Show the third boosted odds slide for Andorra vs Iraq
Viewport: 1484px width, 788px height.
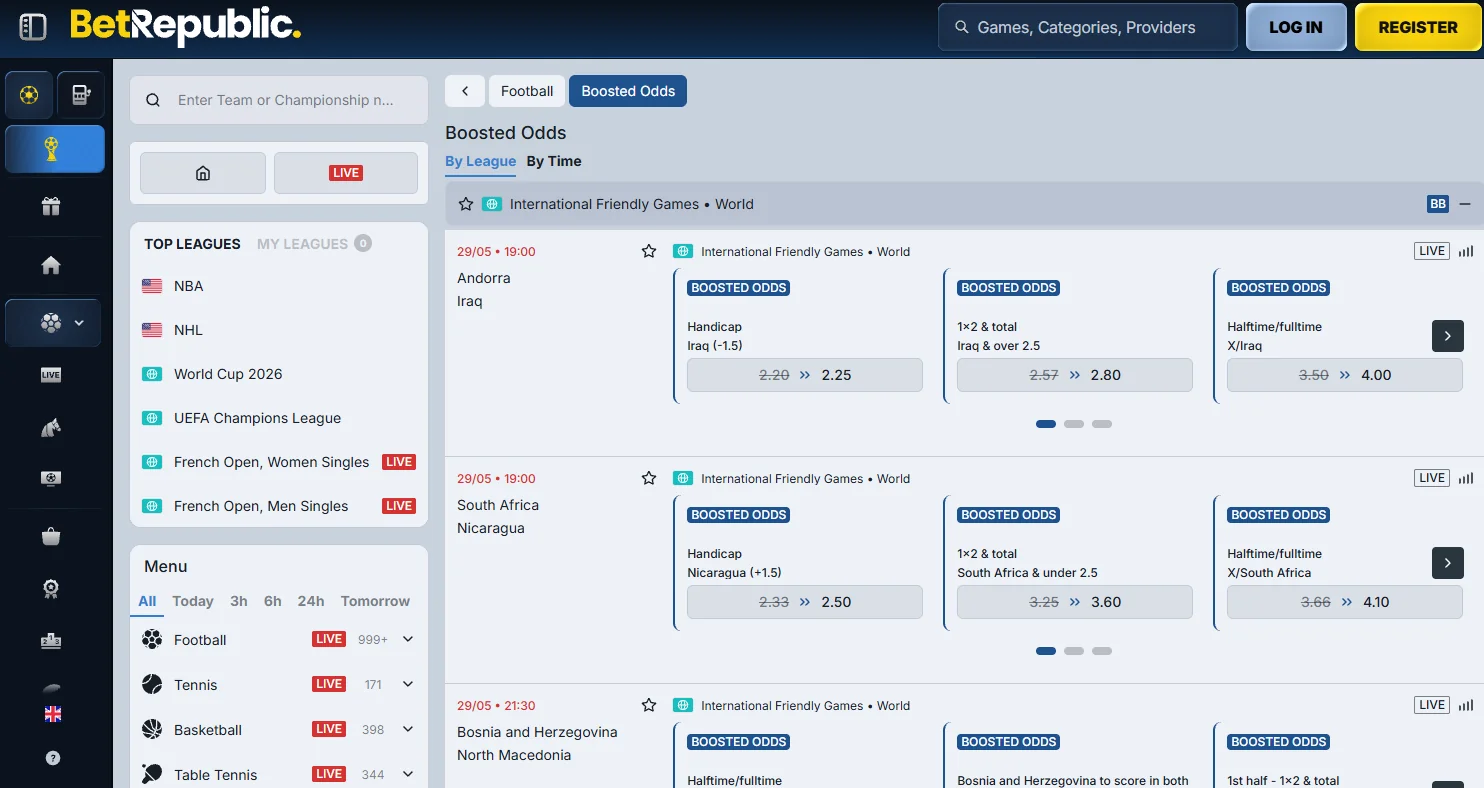[x=1102, y=424]
